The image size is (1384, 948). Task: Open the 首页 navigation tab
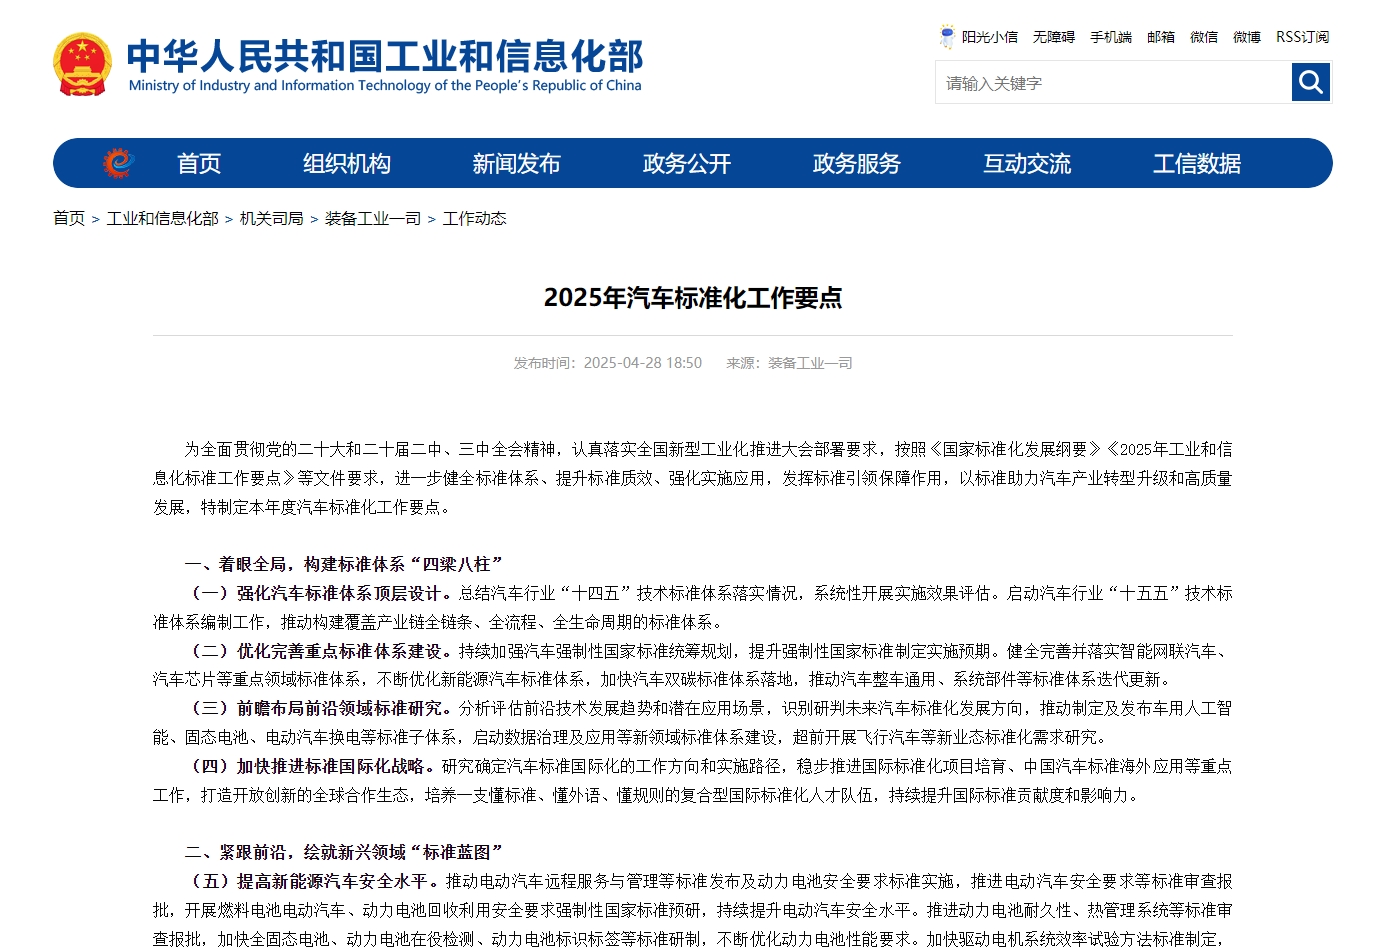click(199, 163)
